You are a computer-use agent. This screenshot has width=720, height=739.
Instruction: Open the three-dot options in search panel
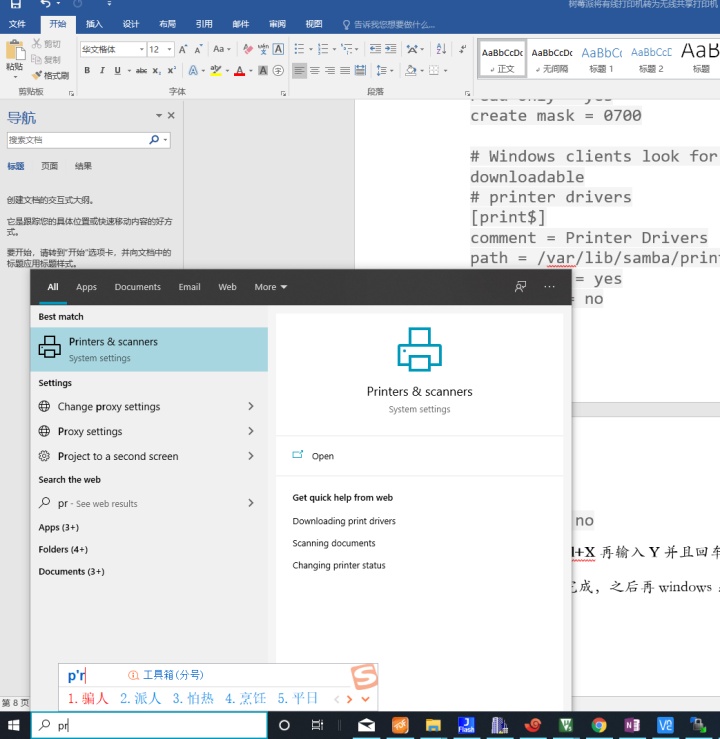coord(549,287)
